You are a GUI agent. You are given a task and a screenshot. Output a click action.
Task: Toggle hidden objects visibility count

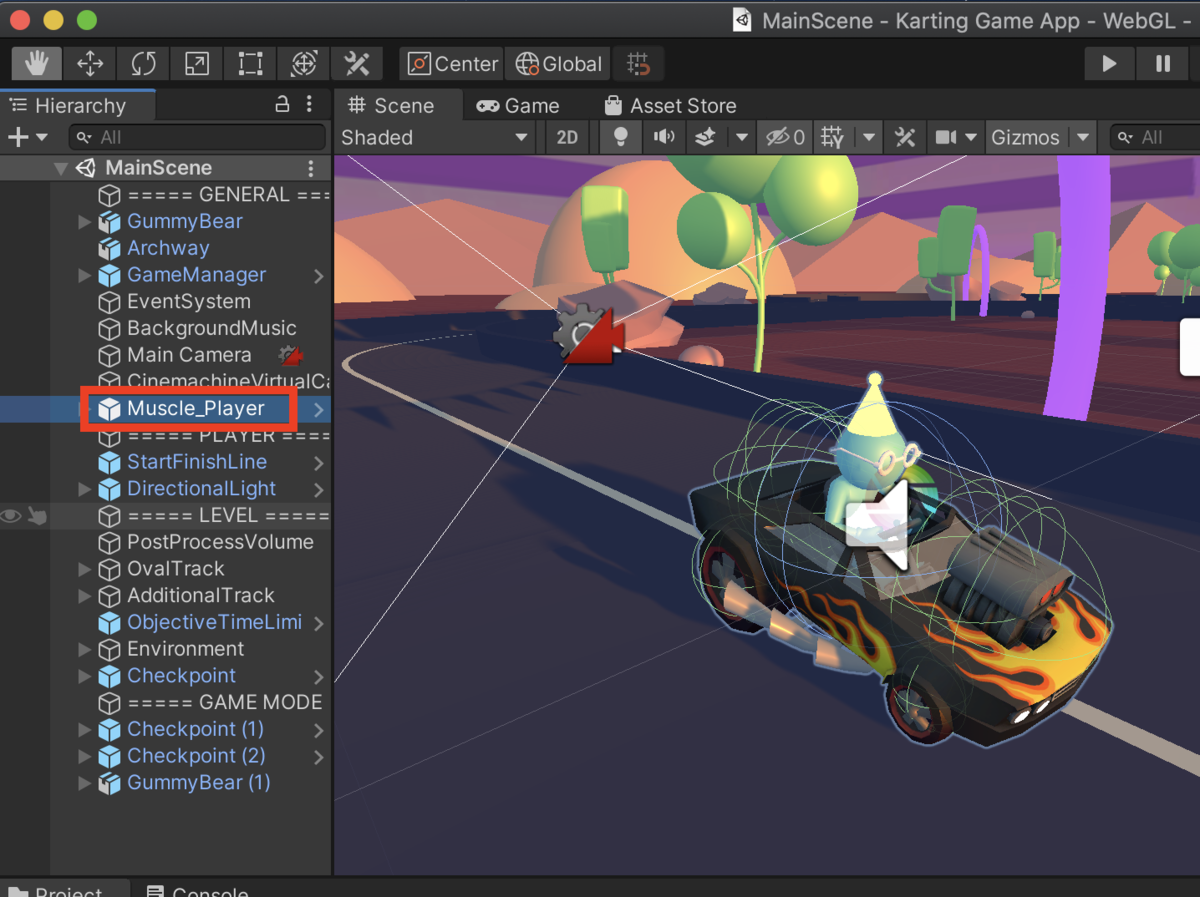click(x=783, y=137)
